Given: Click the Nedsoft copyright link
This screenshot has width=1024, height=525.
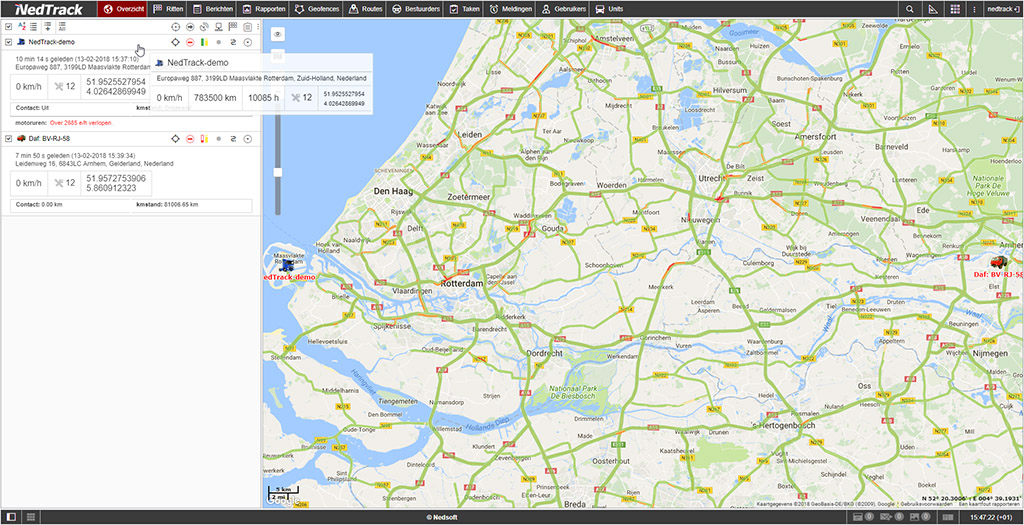Looking at the screenshot, I should point(444,517).
